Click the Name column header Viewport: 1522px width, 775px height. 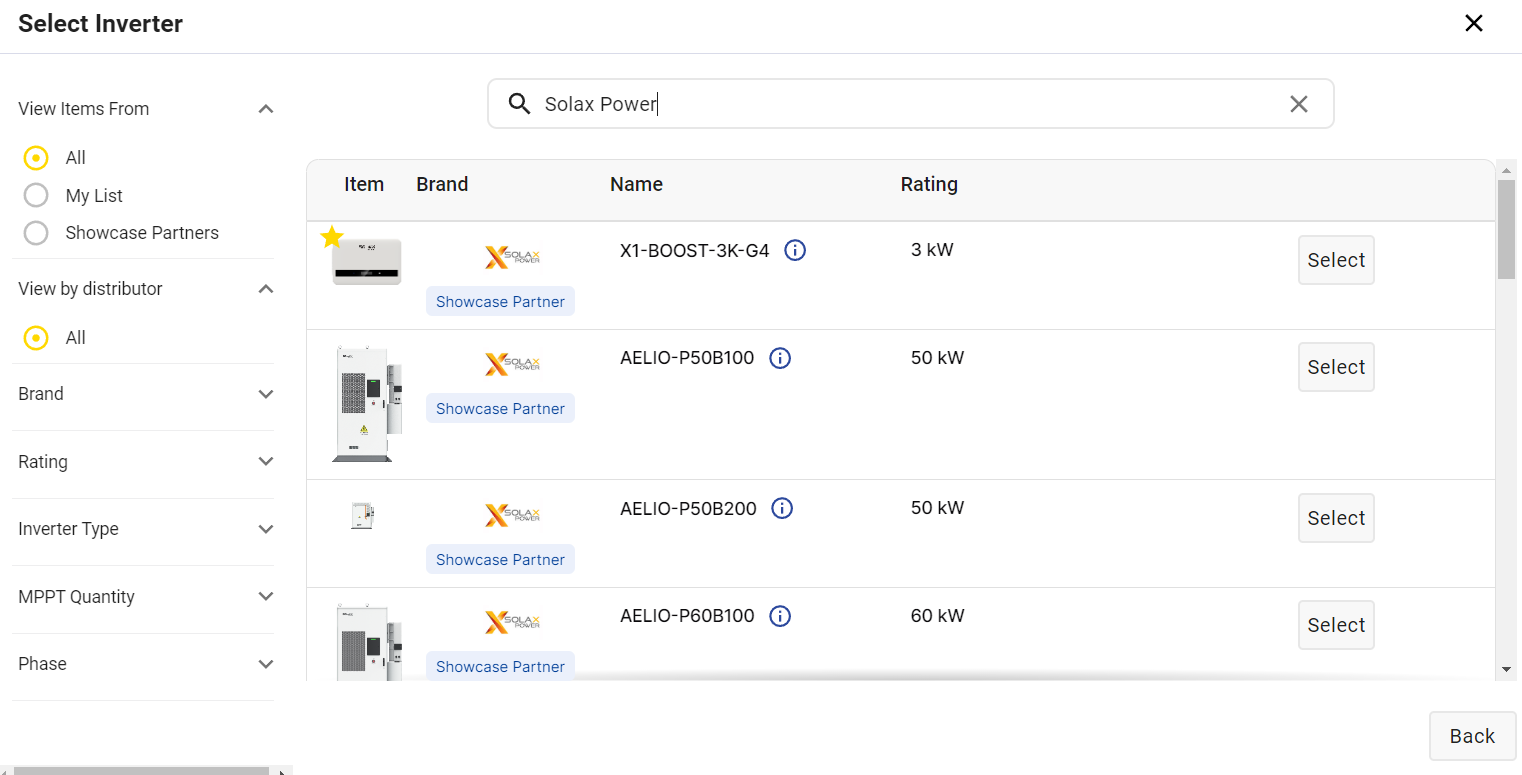pyautogui.click(x=636, y=184)
